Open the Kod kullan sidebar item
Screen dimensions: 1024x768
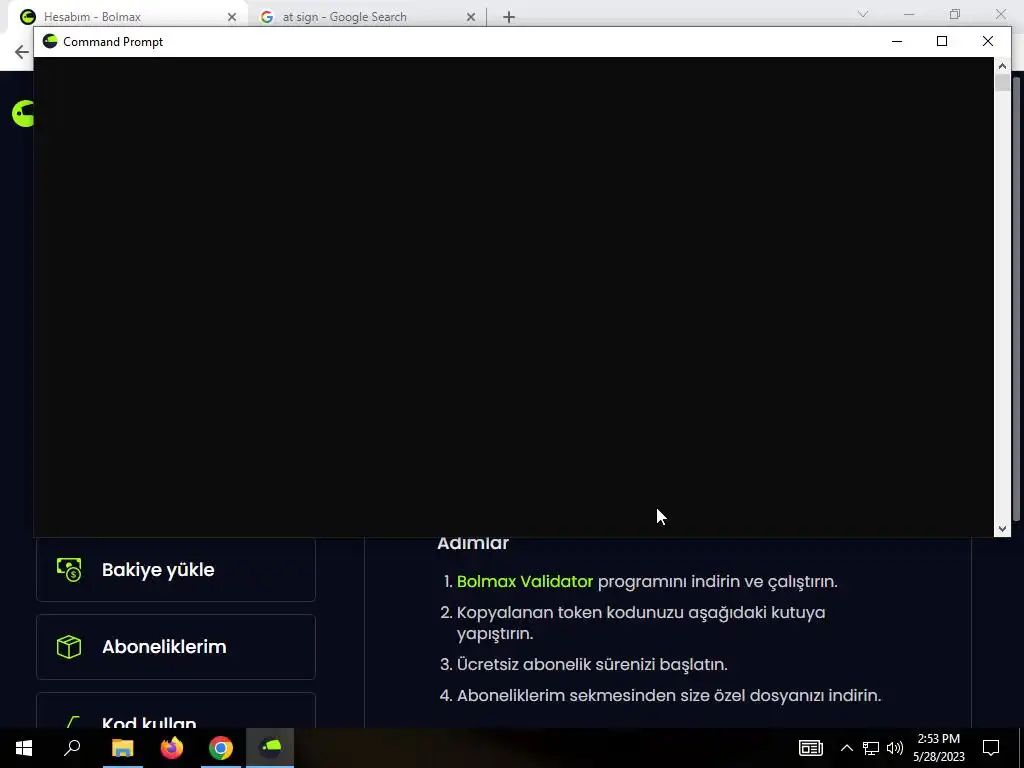[176, 711]
